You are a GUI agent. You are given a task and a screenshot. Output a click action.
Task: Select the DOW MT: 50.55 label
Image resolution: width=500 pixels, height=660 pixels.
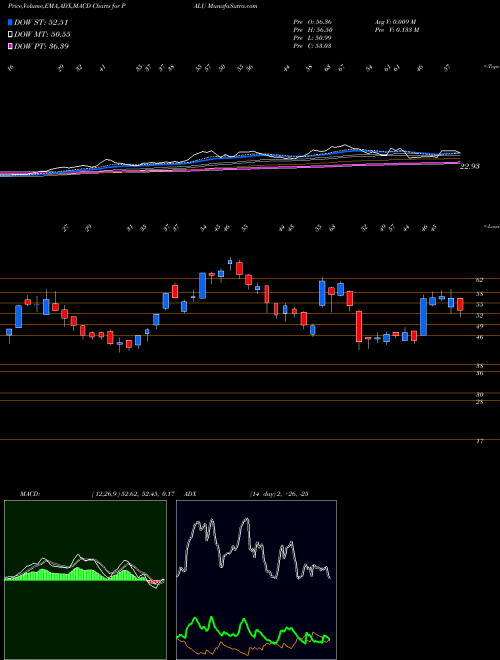point(42,34)
